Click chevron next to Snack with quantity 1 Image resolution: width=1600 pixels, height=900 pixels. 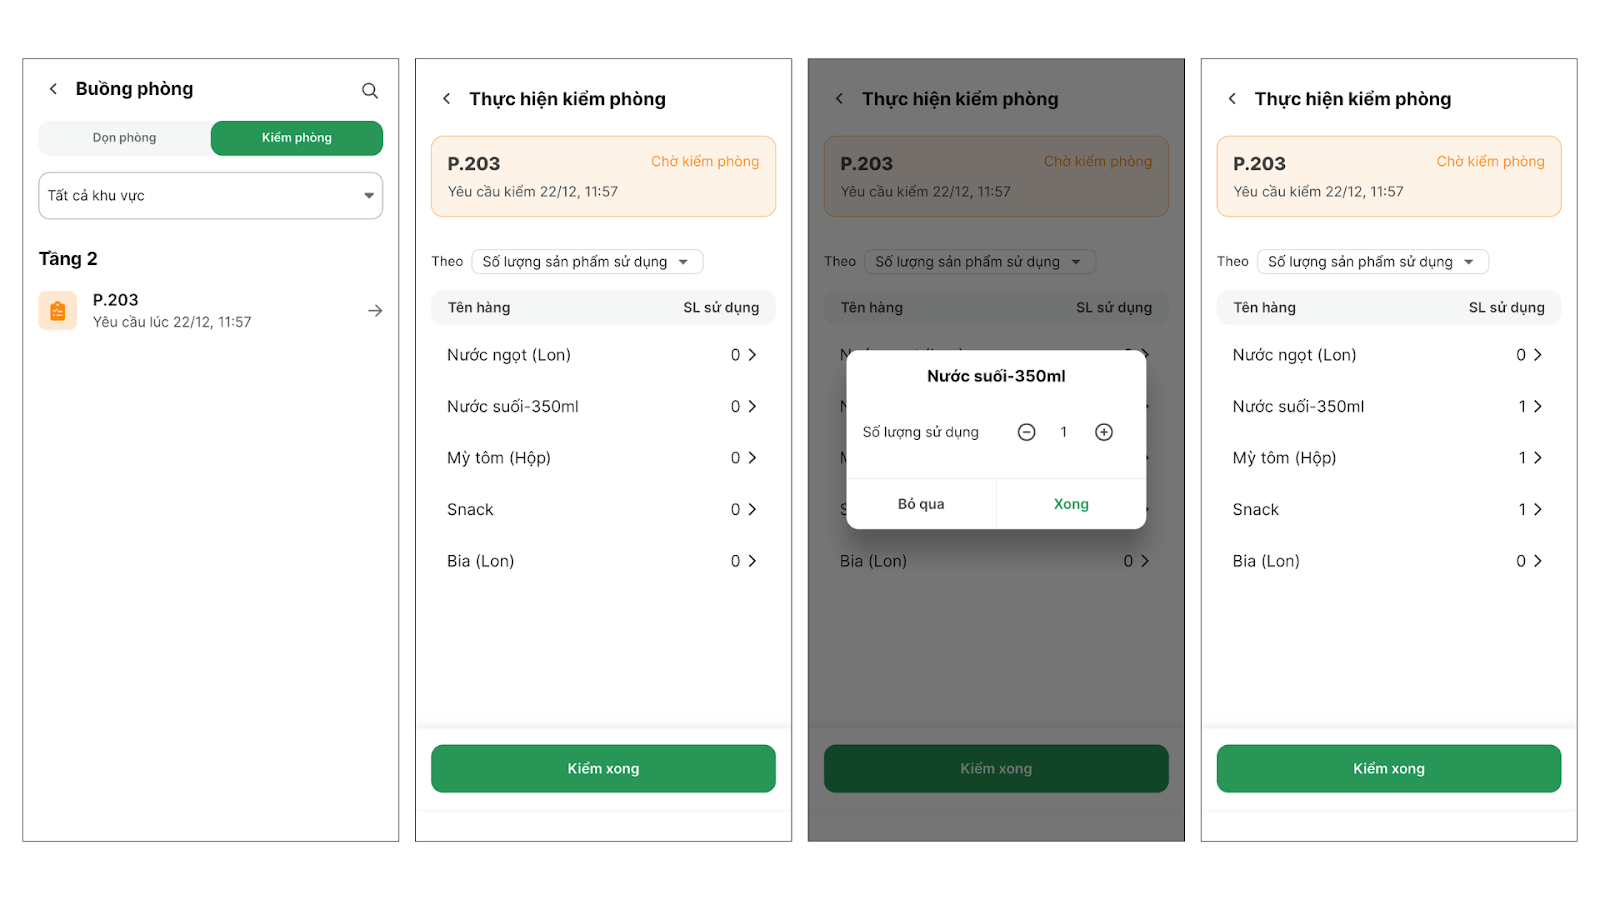(1538, 510)
